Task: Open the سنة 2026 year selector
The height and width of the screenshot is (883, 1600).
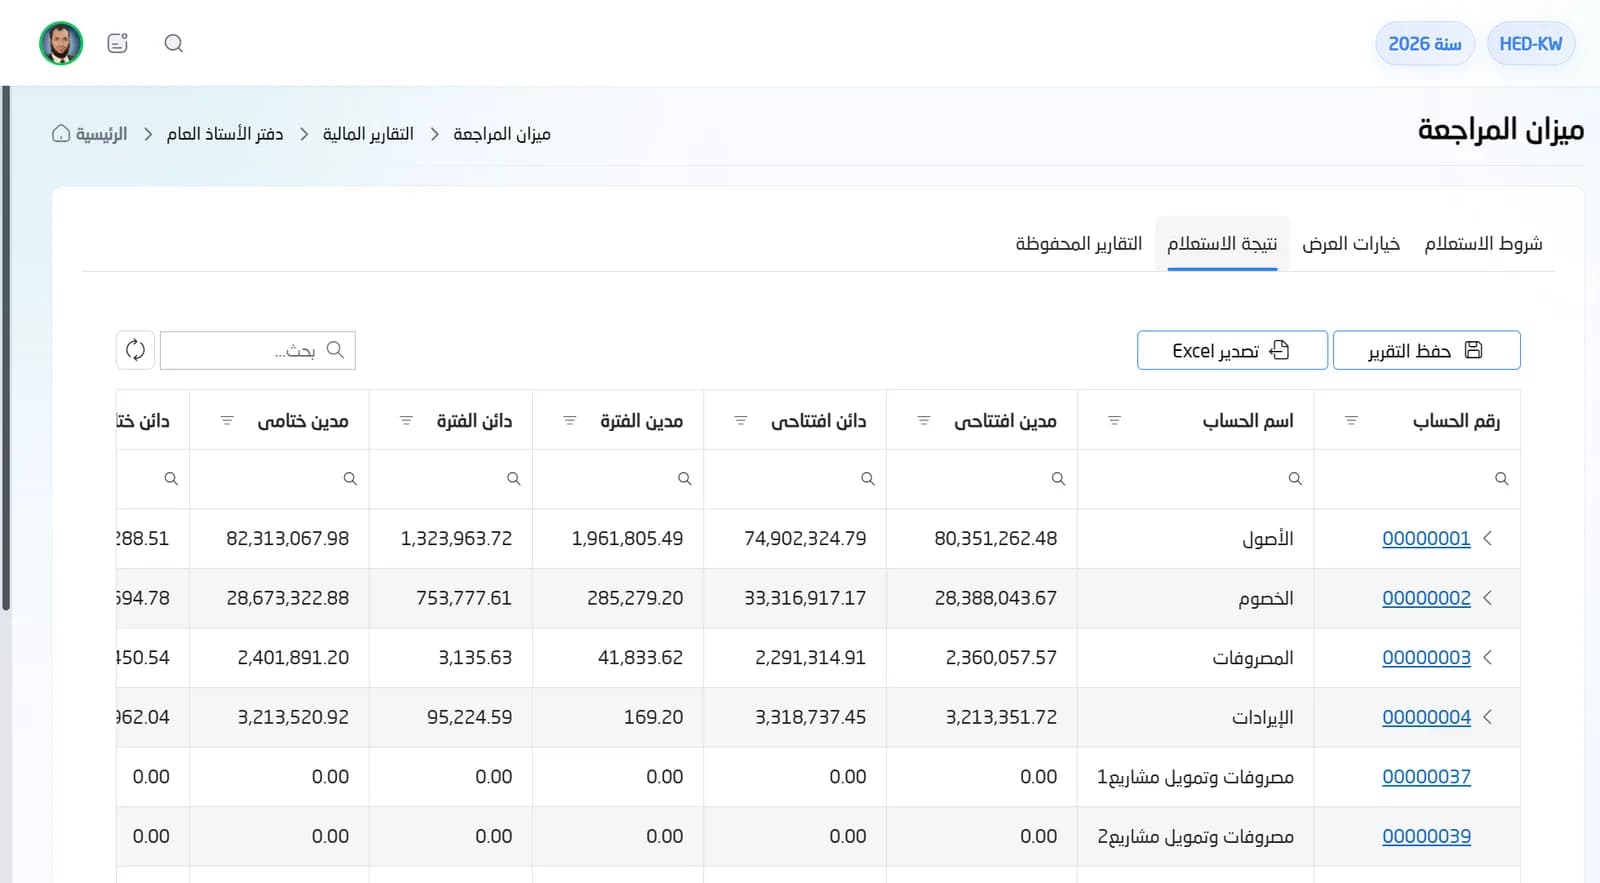Action: pos(1425,44)
